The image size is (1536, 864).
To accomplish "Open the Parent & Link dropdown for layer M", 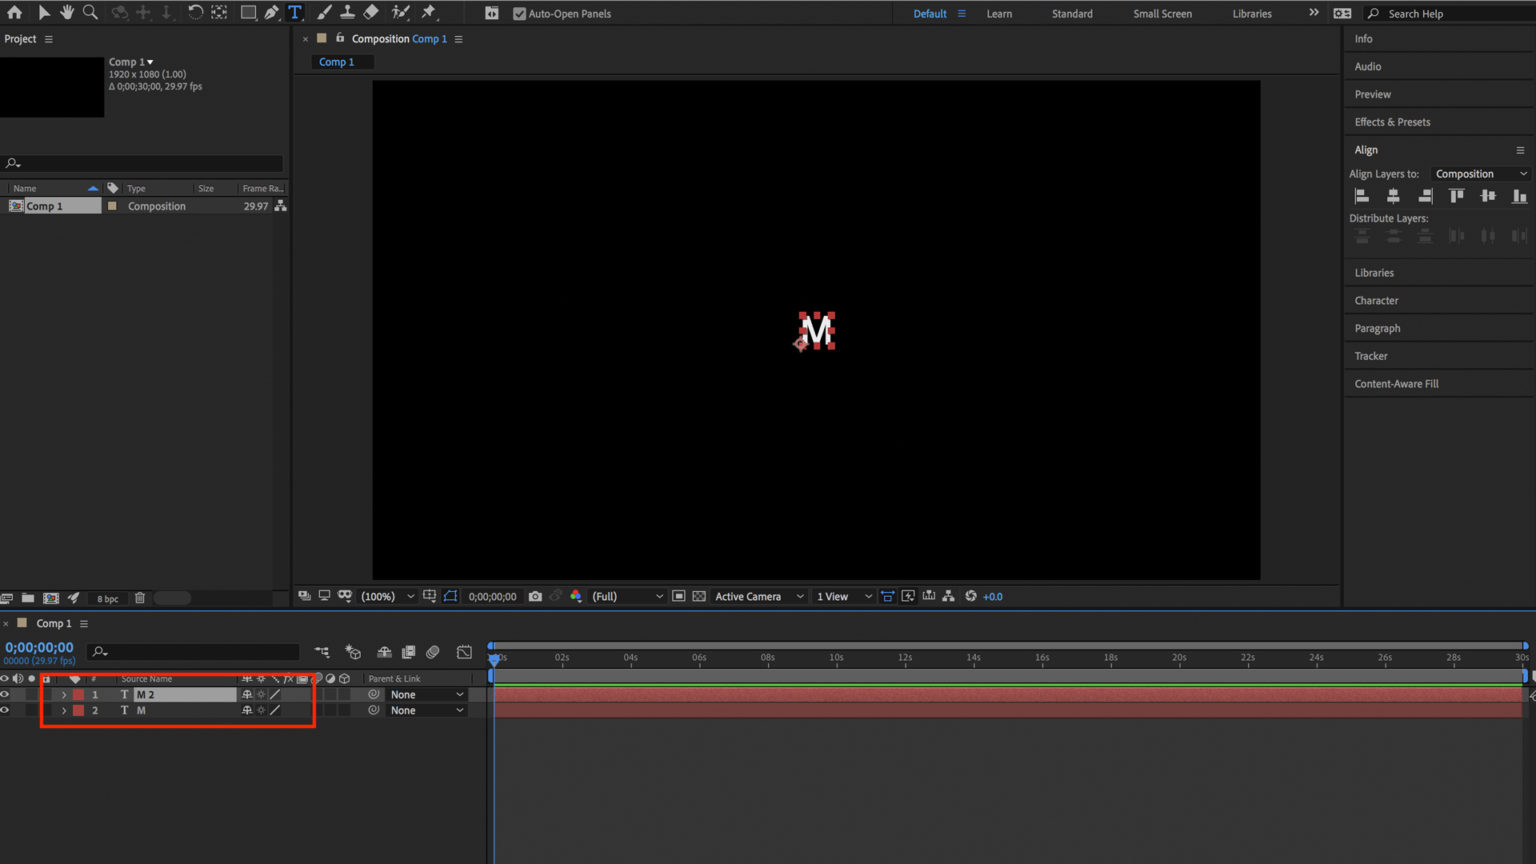I will pyautogui.click(x=426, y=710).
